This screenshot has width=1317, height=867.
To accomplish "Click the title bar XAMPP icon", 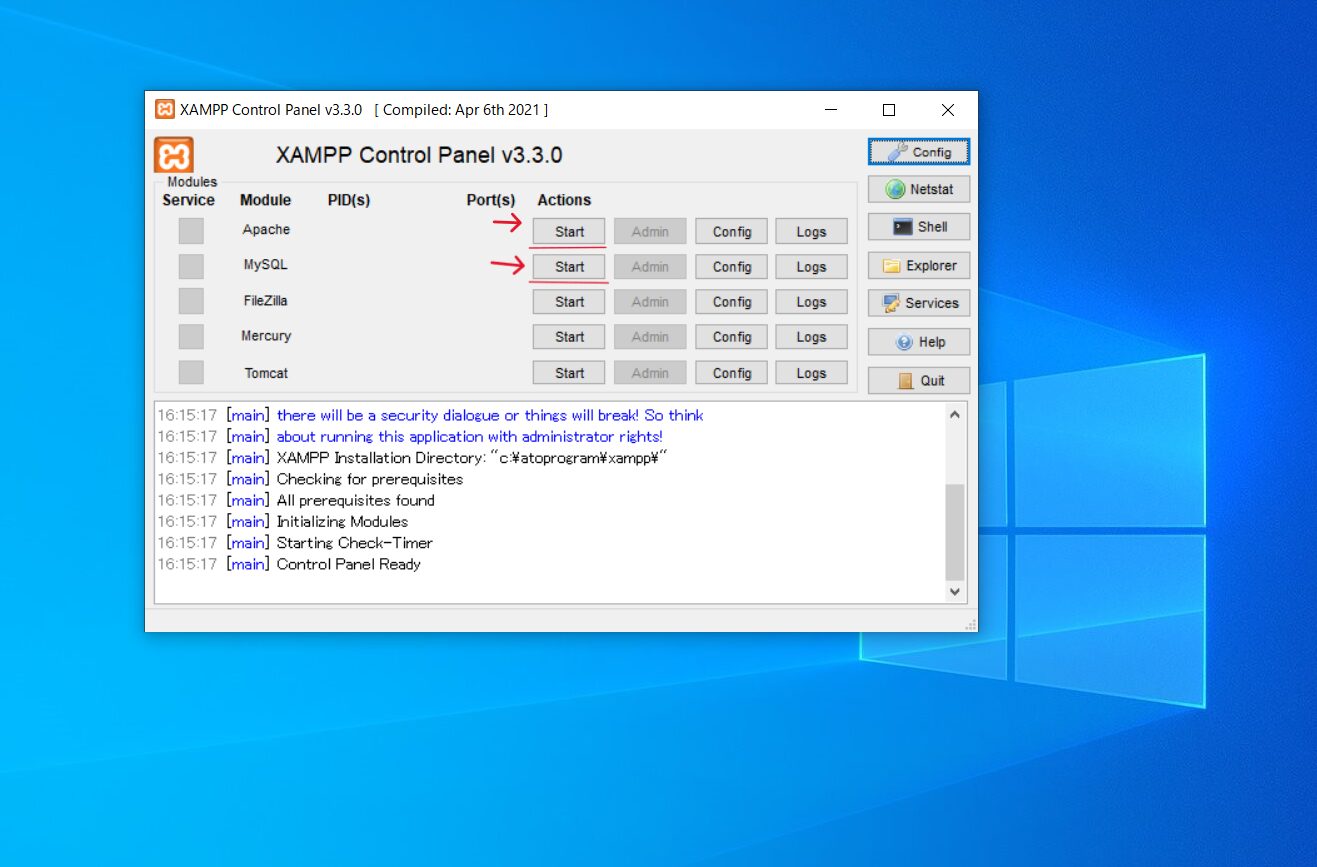I will (x=165, y=110).
